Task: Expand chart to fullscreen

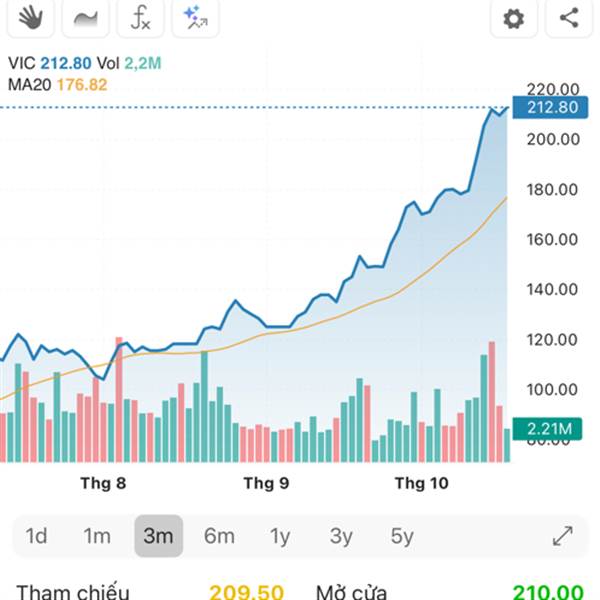Action: point(563,536)
